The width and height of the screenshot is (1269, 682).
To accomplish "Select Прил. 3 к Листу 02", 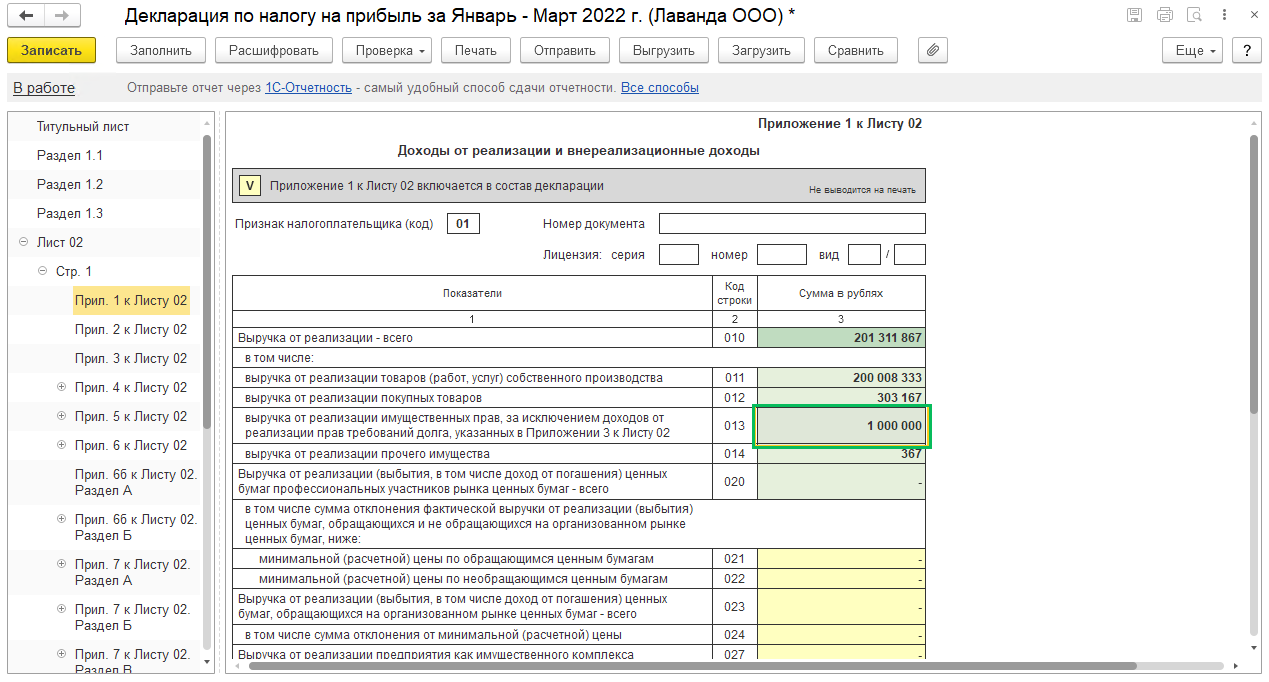I will click(x=131, y=358).
